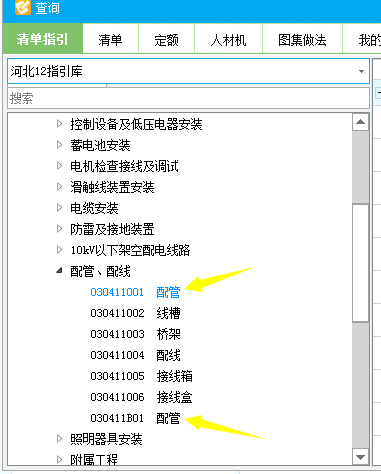Select the 控制设备及低压电器安装 category
381x474 pixels.
[x=136, y=124]
